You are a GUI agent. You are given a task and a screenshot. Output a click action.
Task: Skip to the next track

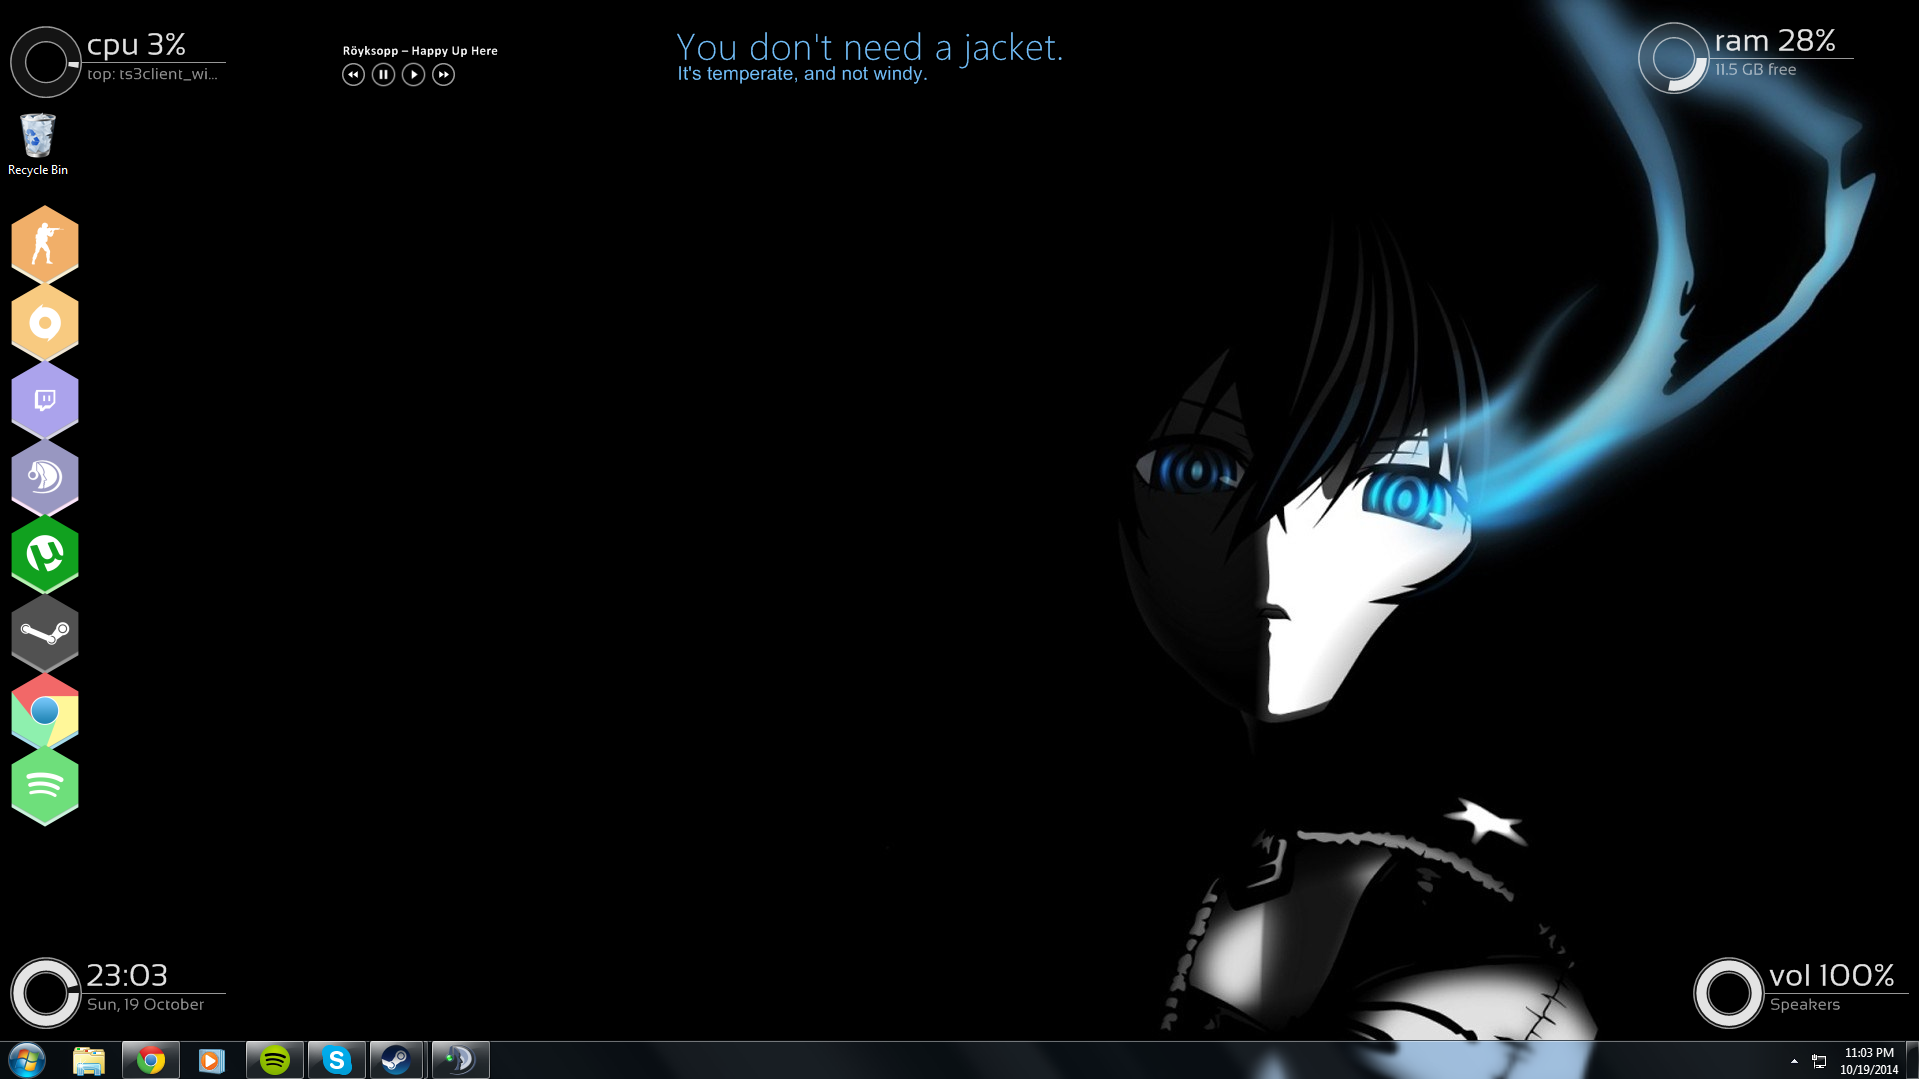[443, 74]
